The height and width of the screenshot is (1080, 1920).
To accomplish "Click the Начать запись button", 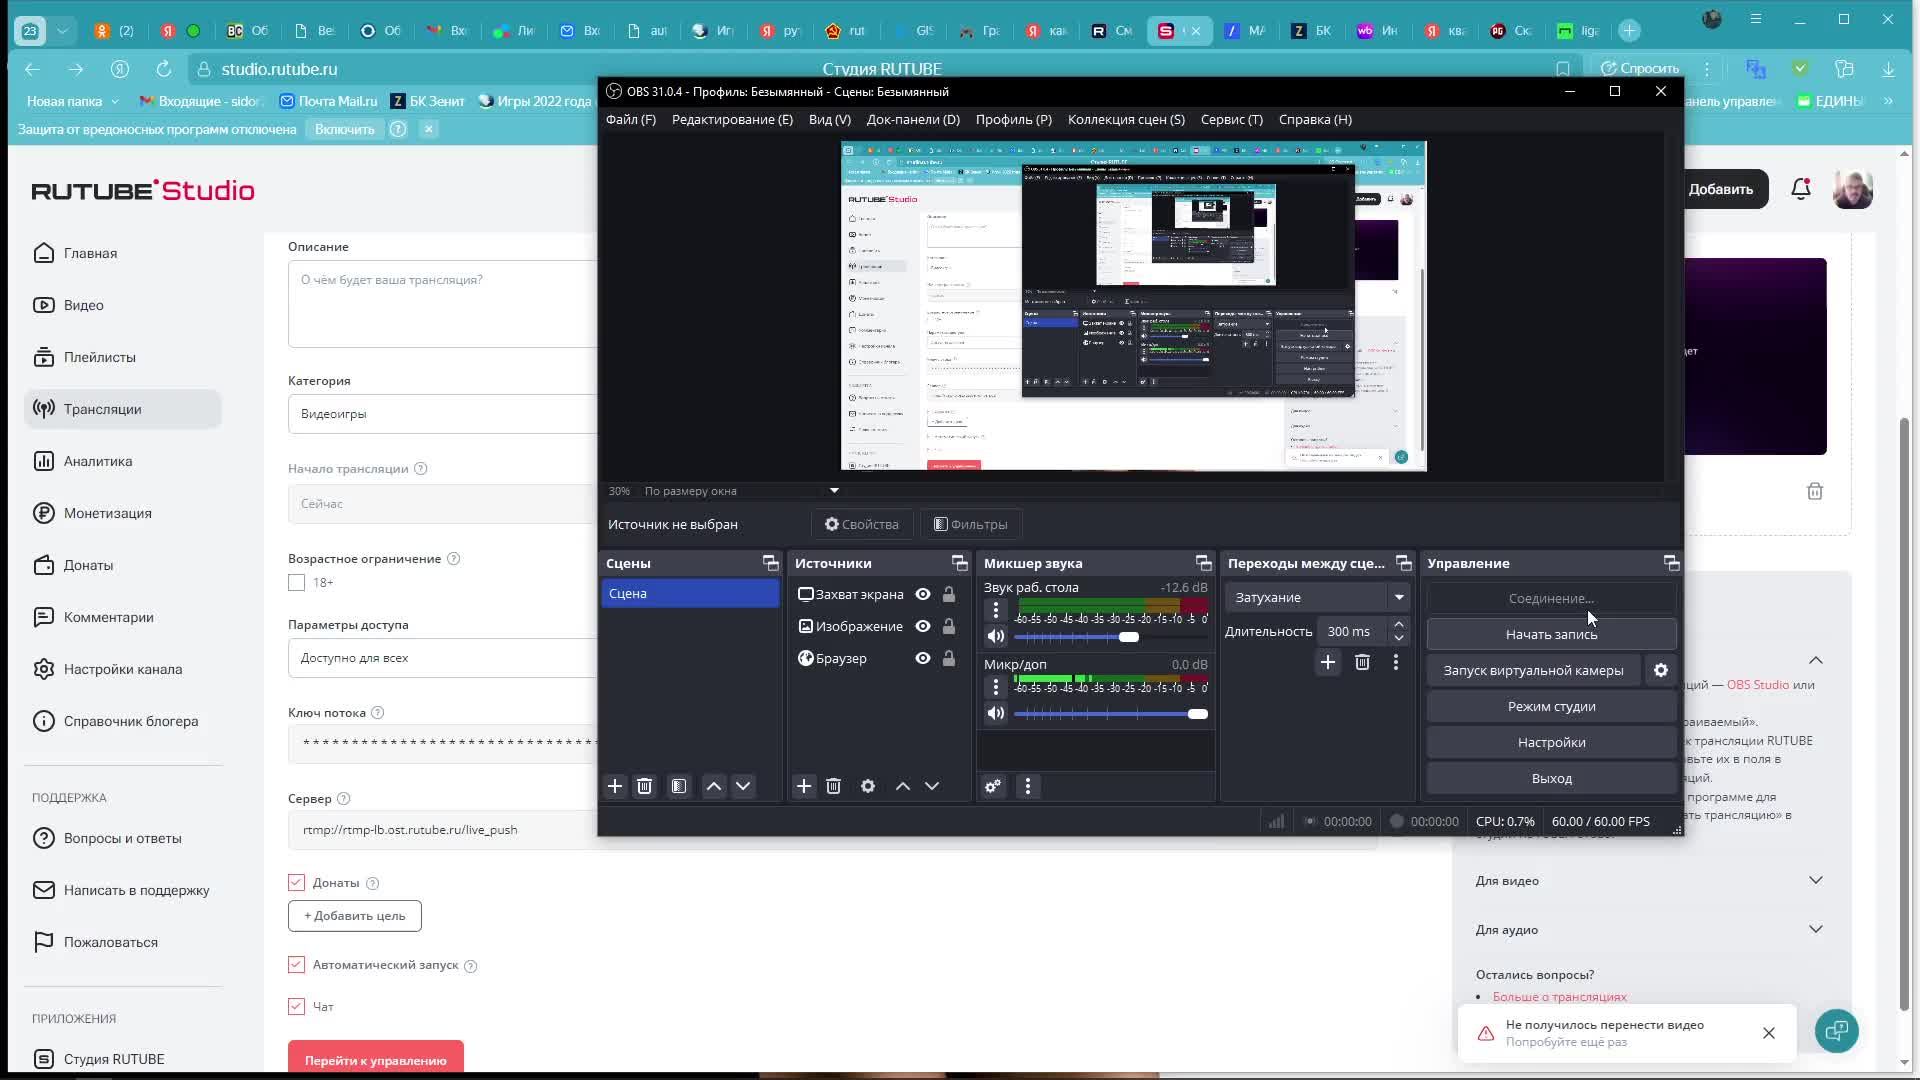I will pos(1551,635).
